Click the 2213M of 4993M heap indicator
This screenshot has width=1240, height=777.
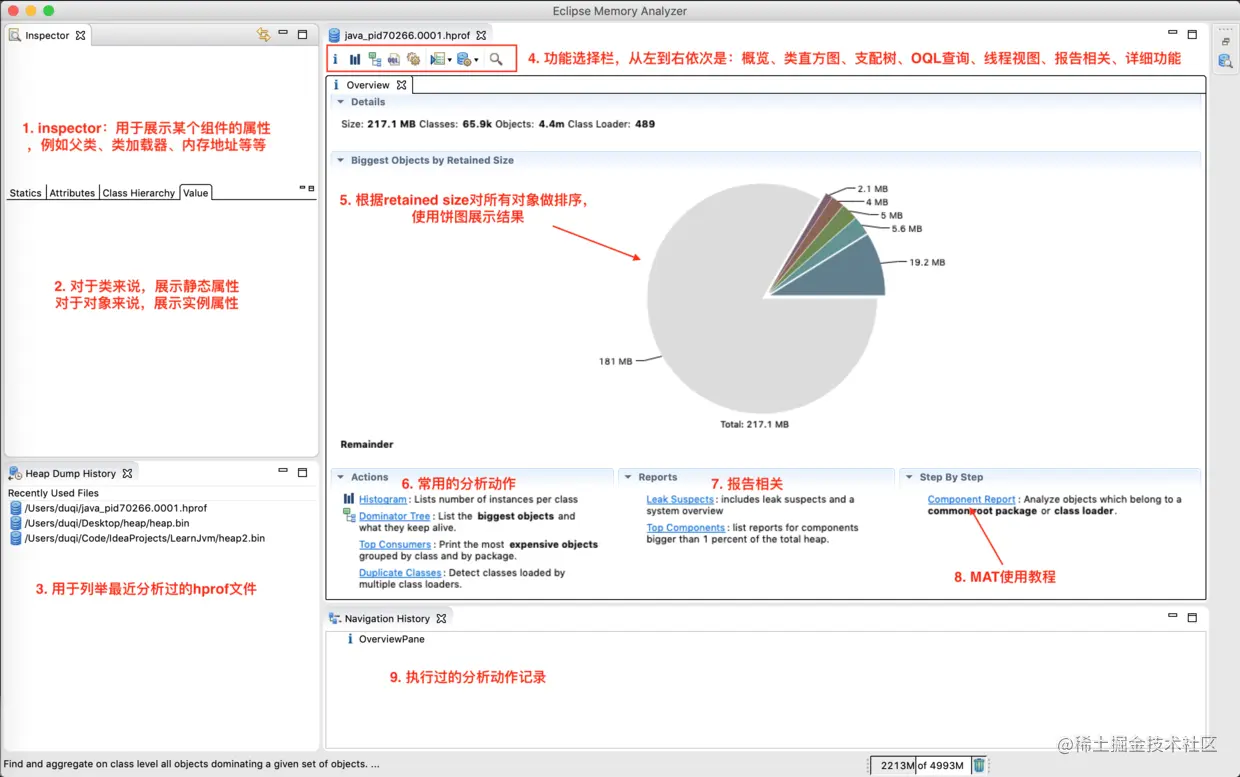pyautogui.click(x=919, y=765)
